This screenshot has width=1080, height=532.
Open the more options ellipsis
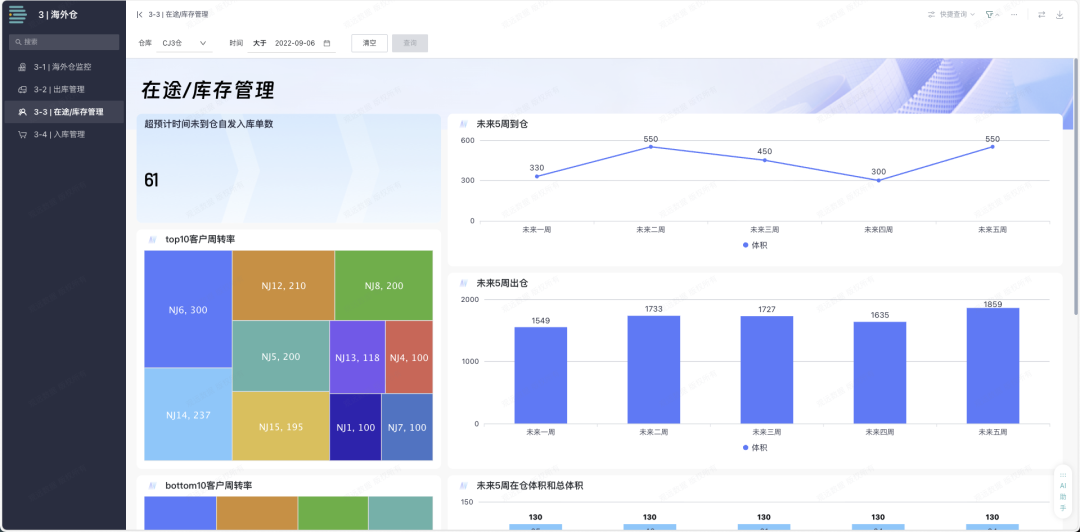point(1014,14)
